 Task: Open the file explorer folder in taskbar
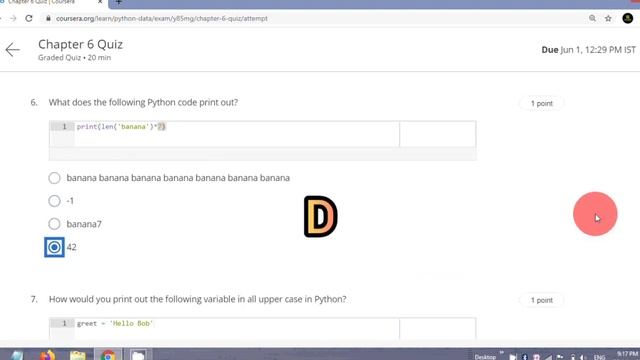(x=78, y=355)
